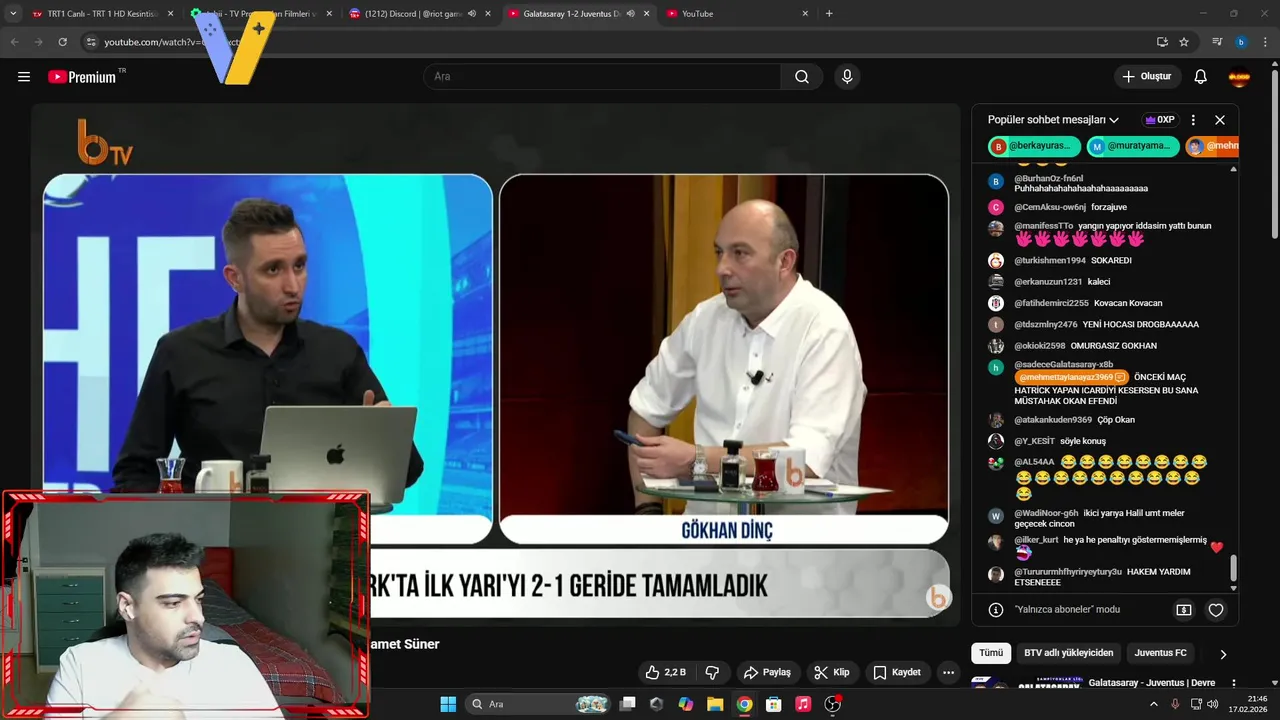Click the Windows taskbar Ara search box
Screen dimensions: 1280x720
coord(538,704)
